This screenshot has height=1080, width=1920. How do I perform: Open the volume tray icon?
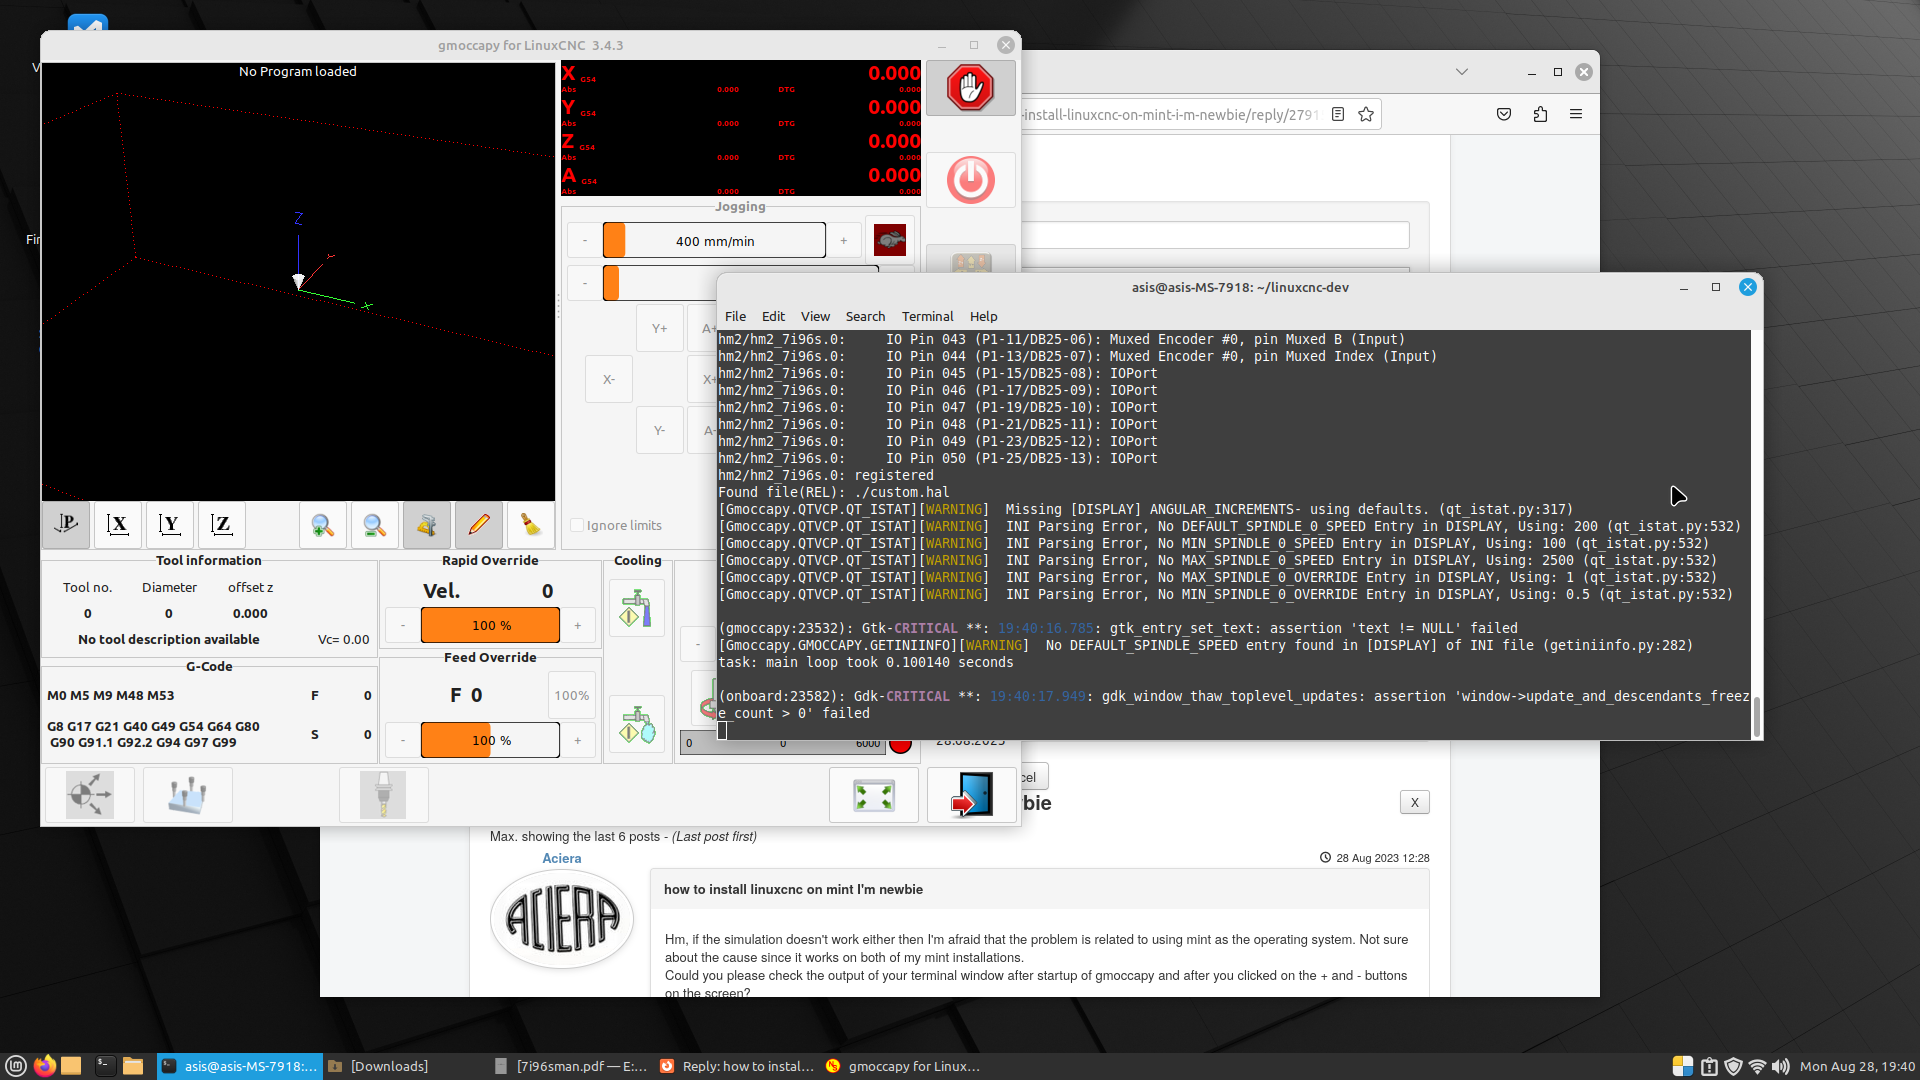[x=1781, y=1066]
